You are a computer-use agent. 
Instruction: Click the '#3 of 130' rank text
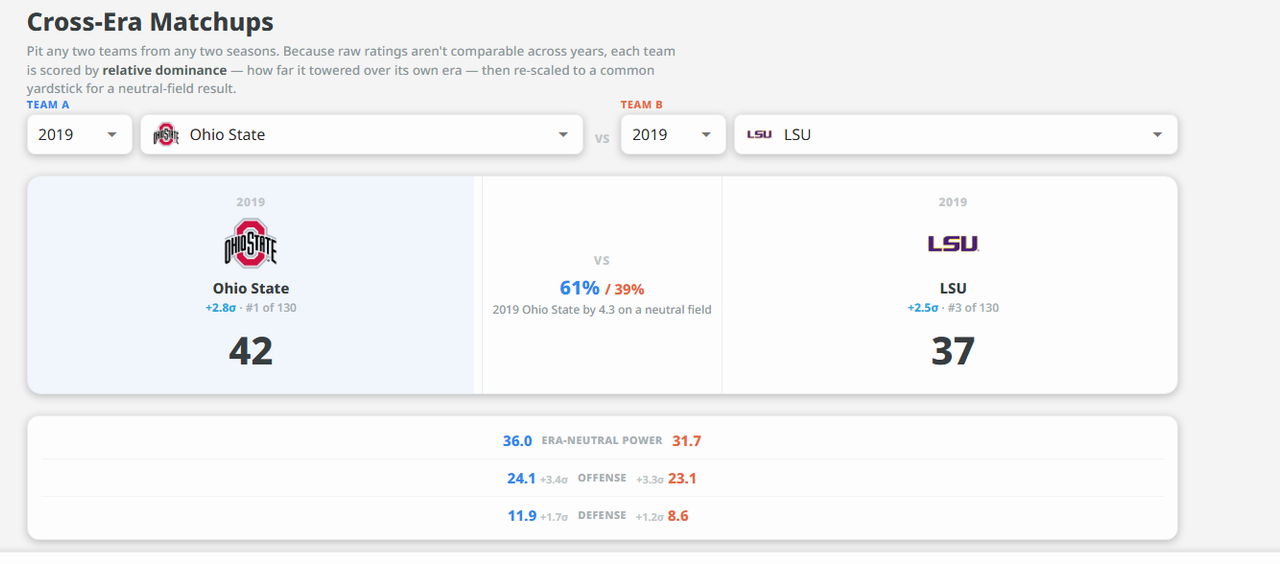pyautogui.click(x=972, y=307)
